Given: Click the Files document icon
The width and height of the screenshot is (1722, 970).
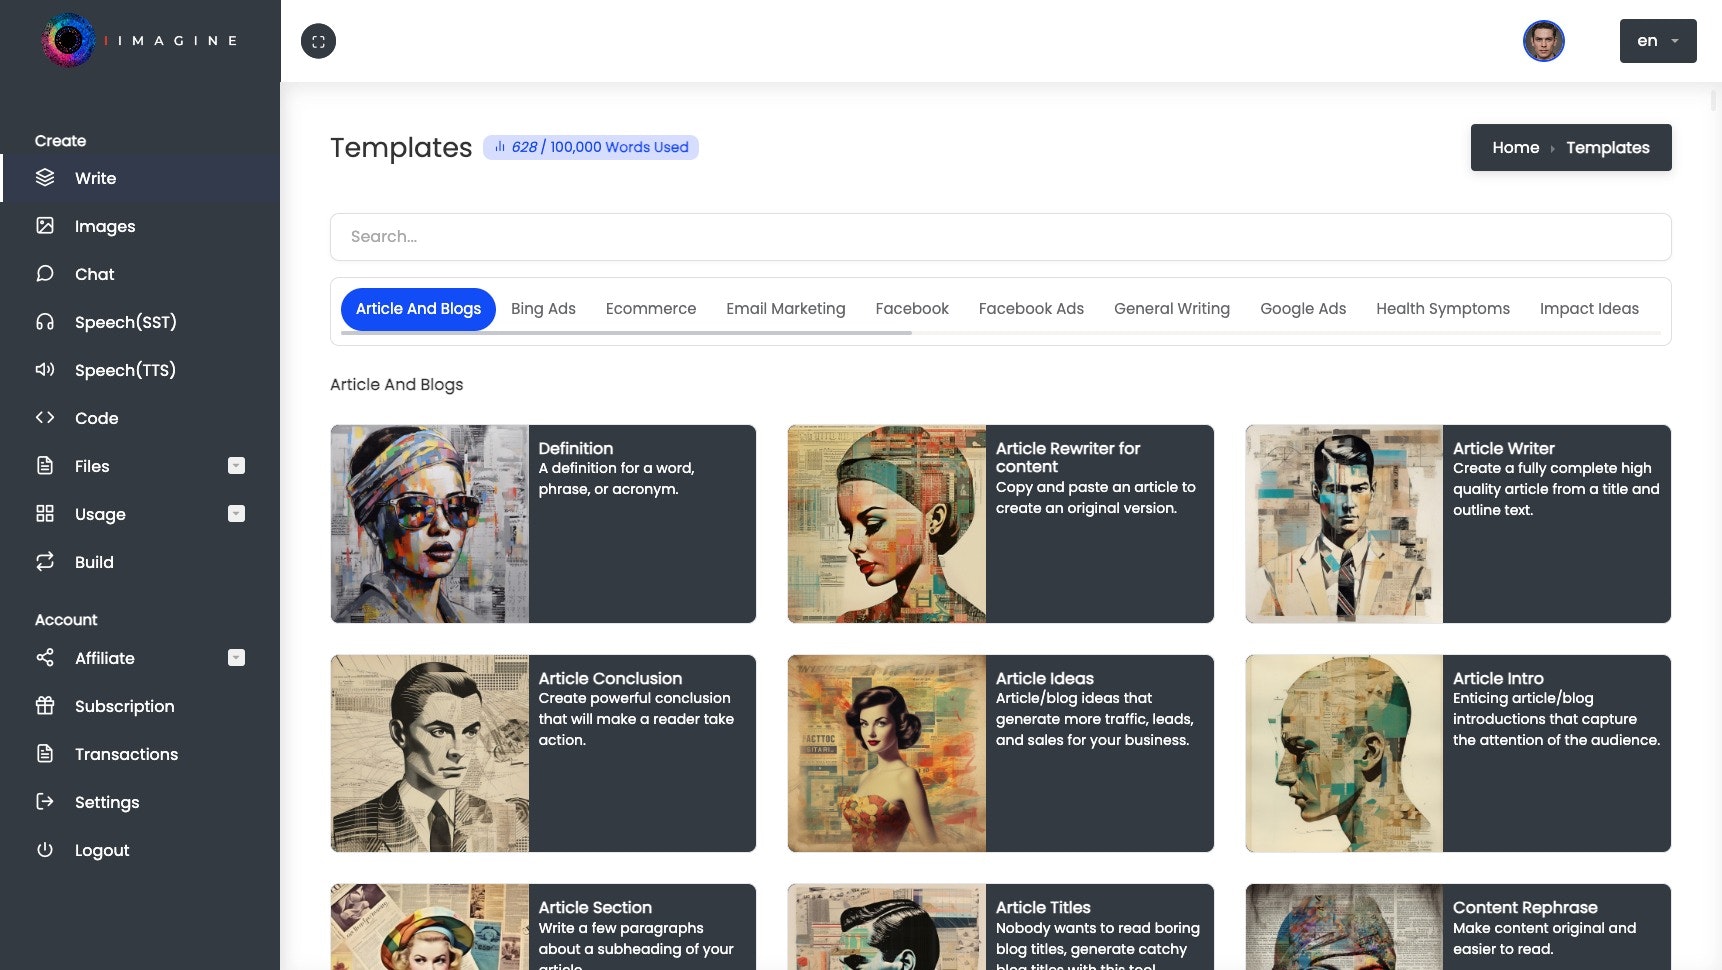Looking at the screenshot, I should click(x=45, y=466).
